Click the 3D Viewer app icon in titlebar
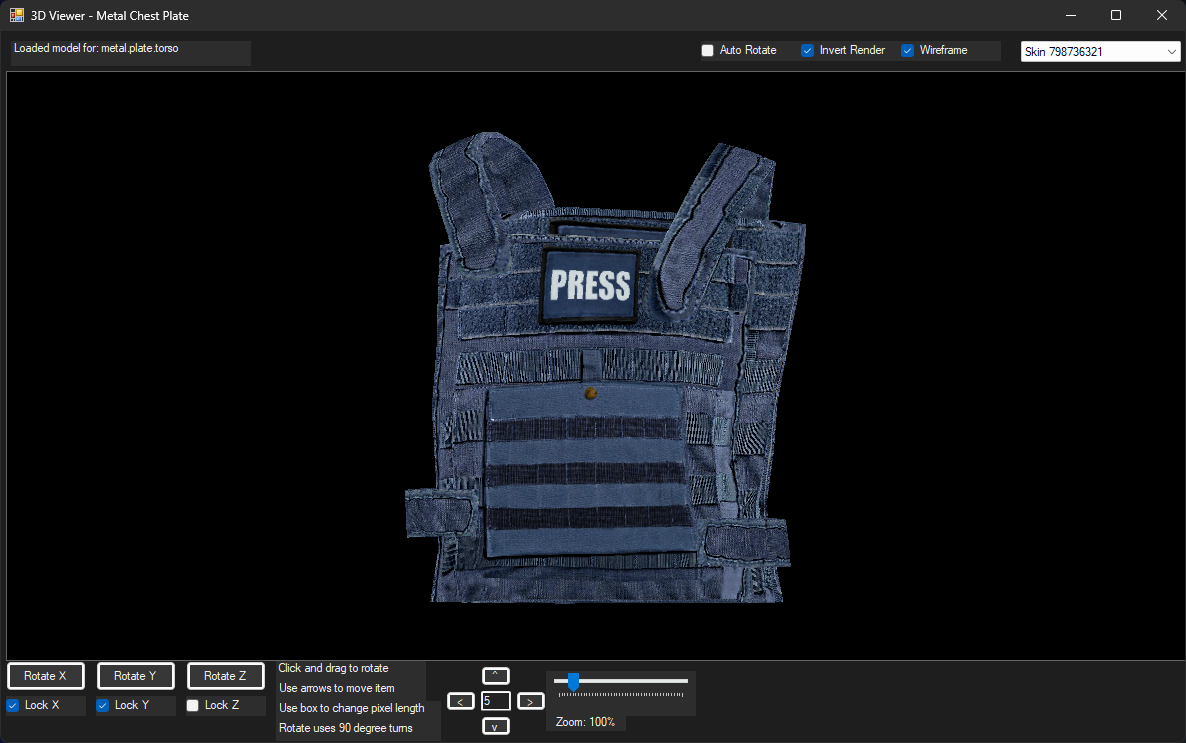 (x=16, y=15)
